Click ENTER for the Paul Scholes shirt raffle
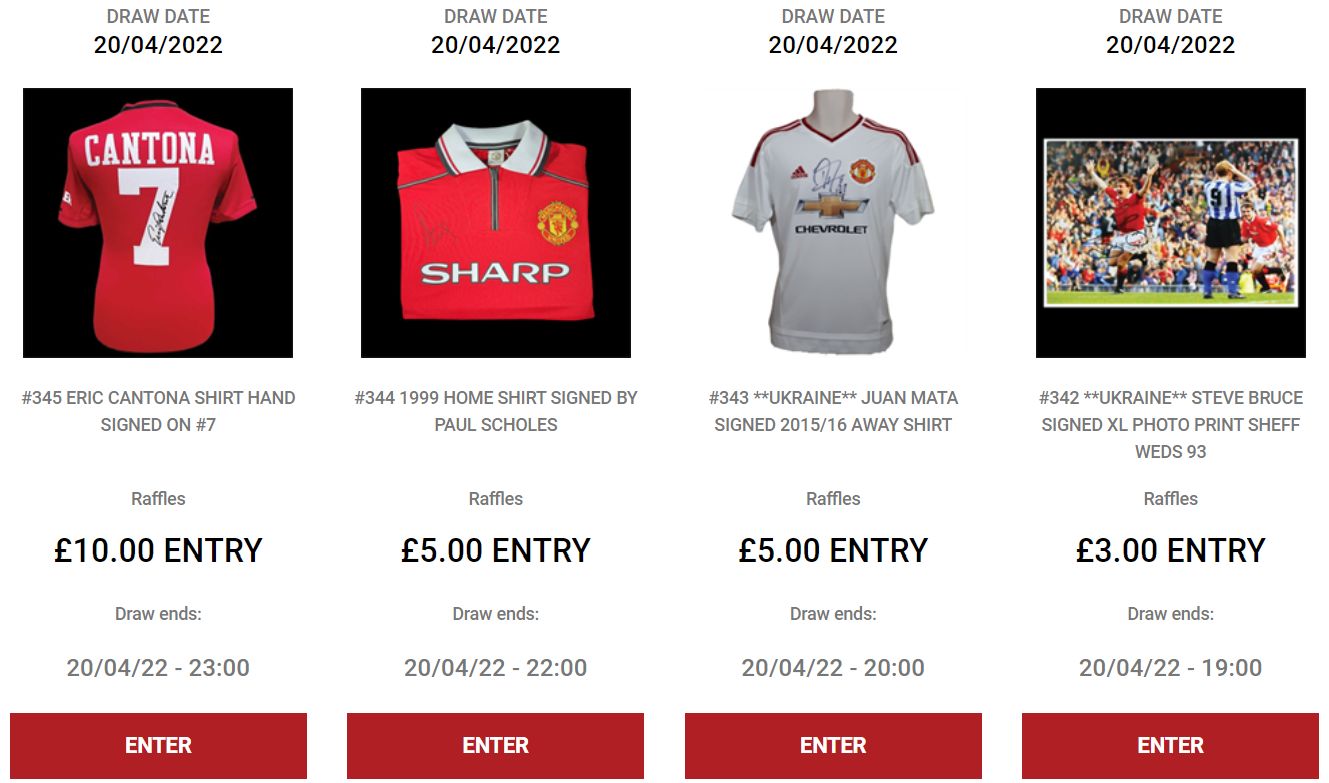1329x783 pixels. pyautogui.click(x=496, y=746)
